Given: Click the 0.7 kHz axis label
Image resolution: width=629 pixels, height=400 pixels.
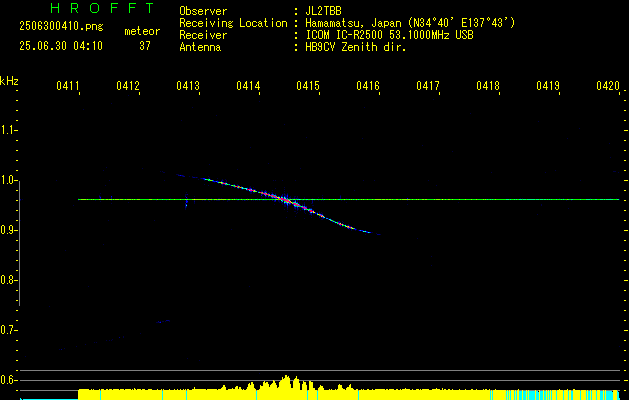Looking at the screenshot, I should [8, 330].
